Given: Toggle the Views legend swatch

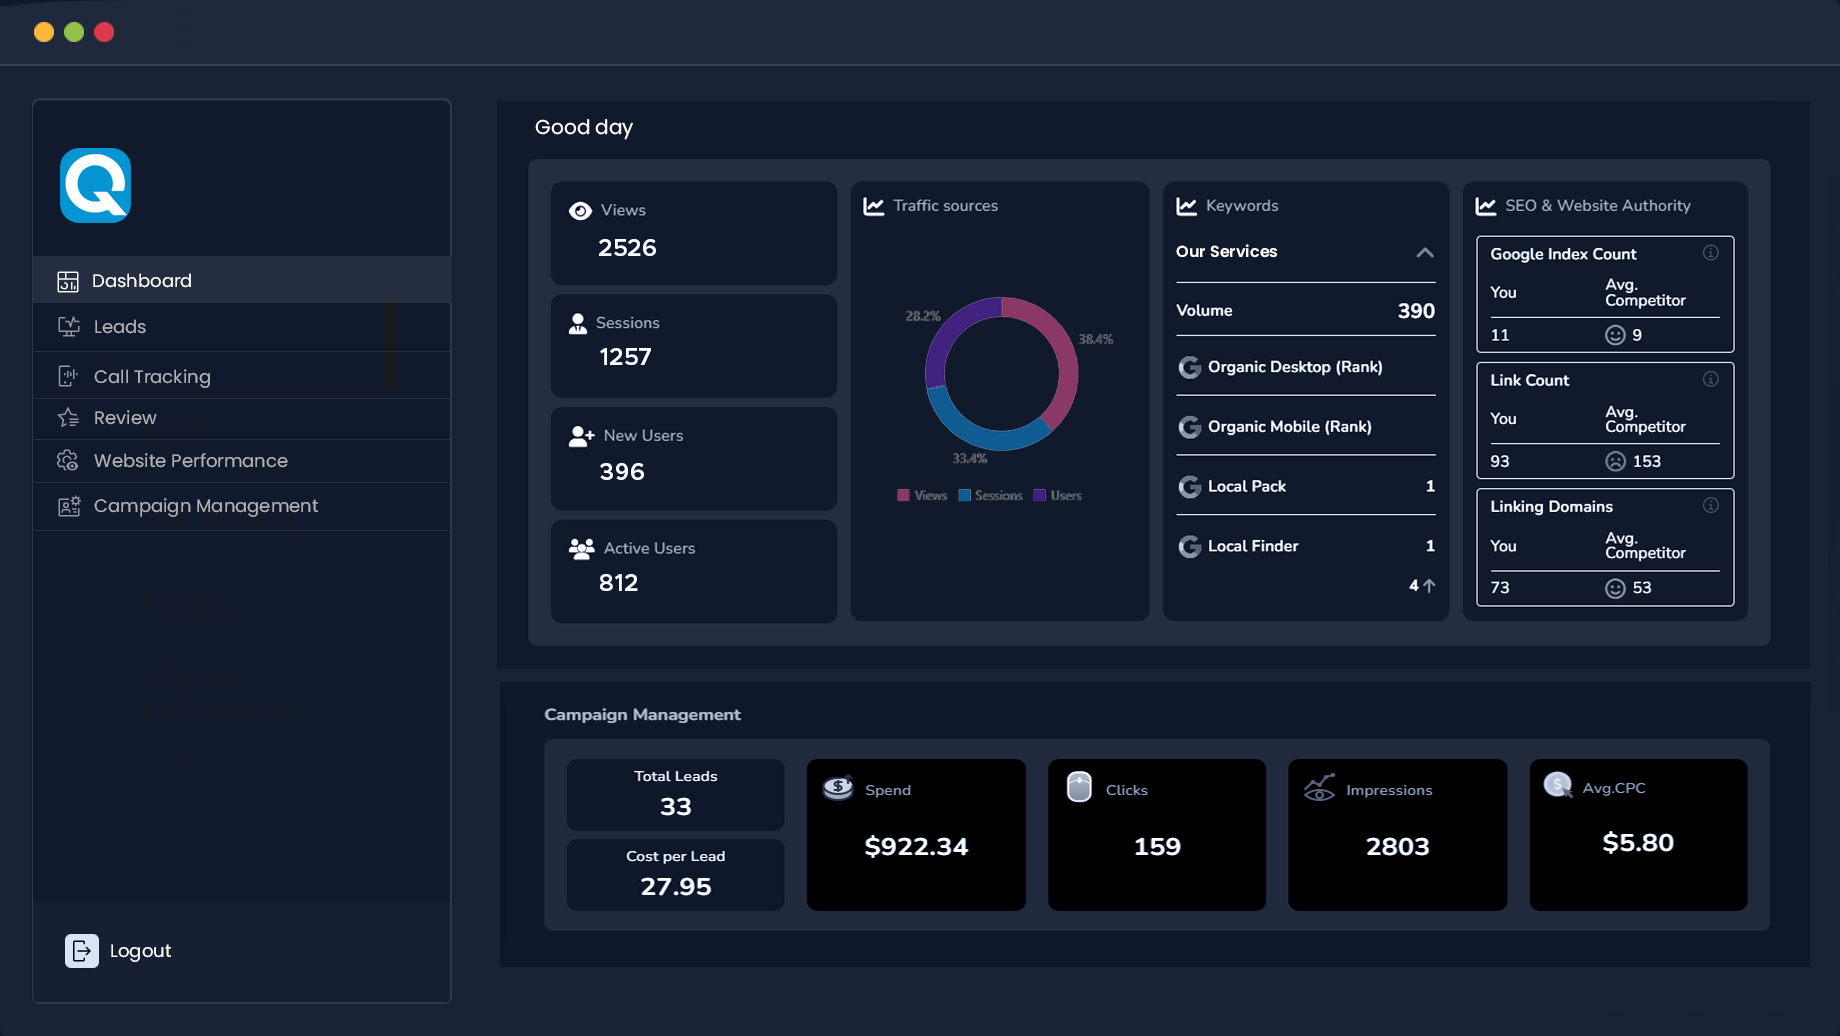Looking at the screenshot, I should point(903,496).
